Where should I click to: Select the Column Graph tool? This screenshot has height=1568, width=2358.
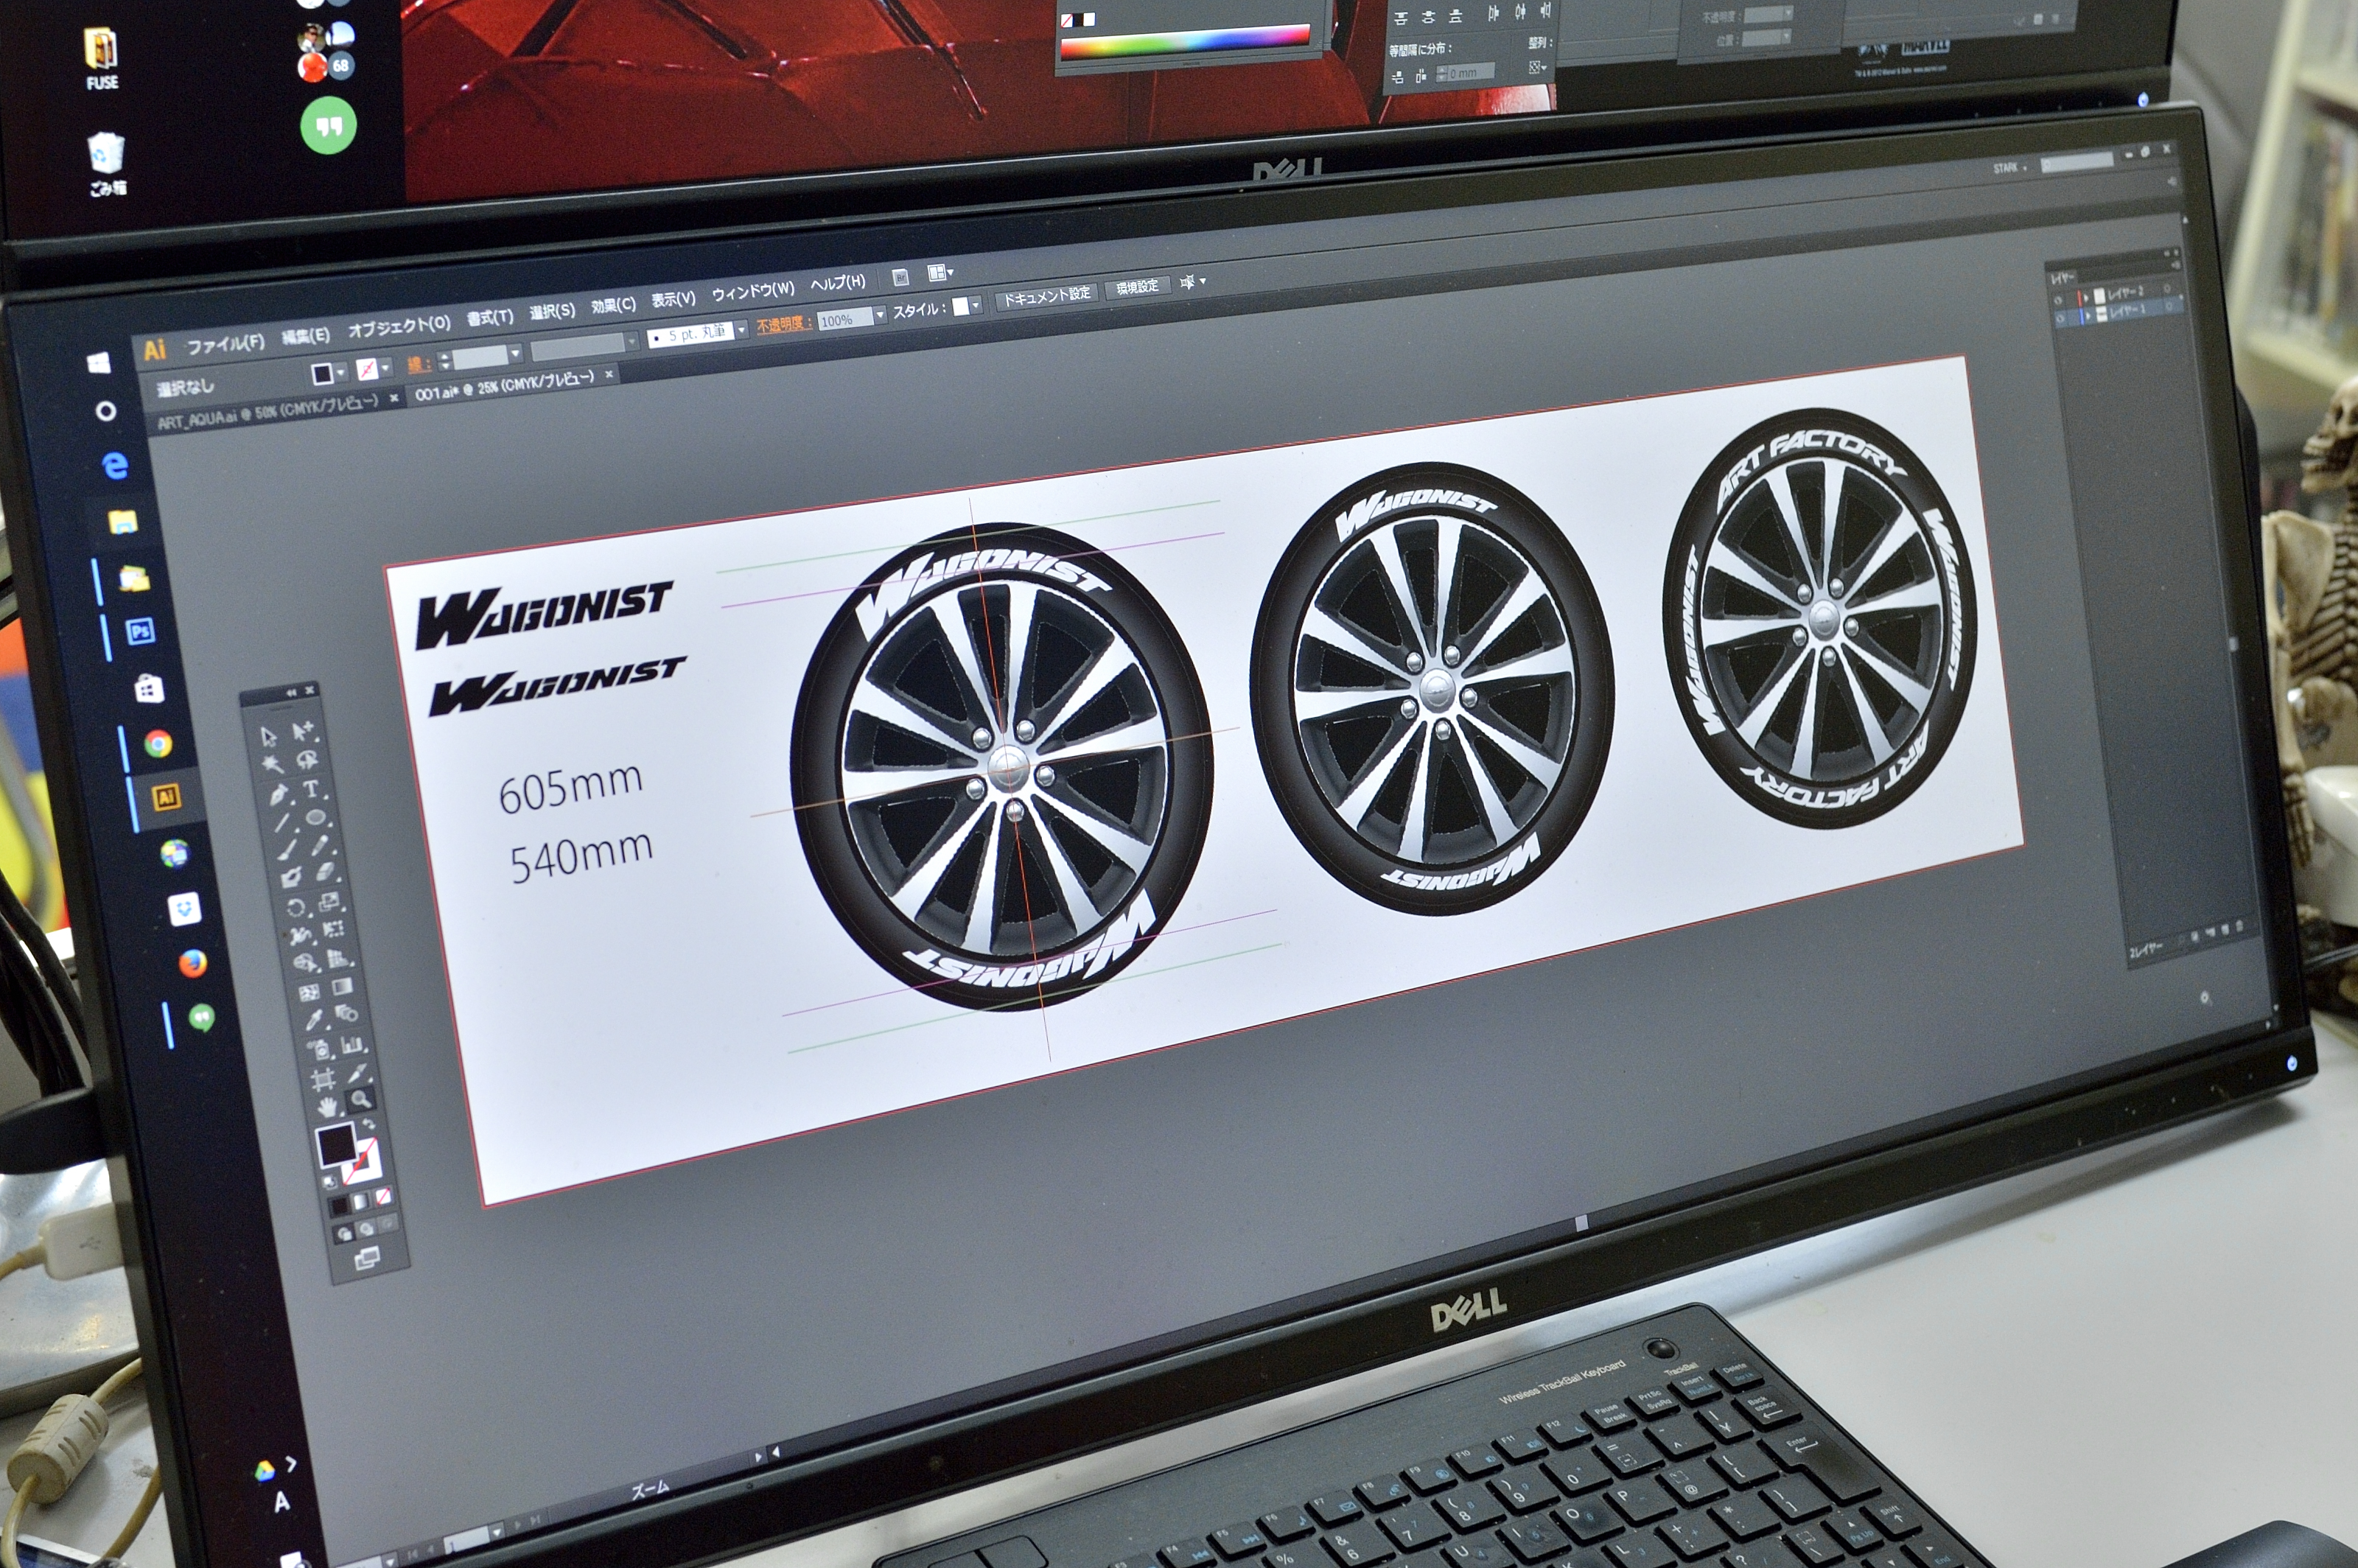point(352,1044)
